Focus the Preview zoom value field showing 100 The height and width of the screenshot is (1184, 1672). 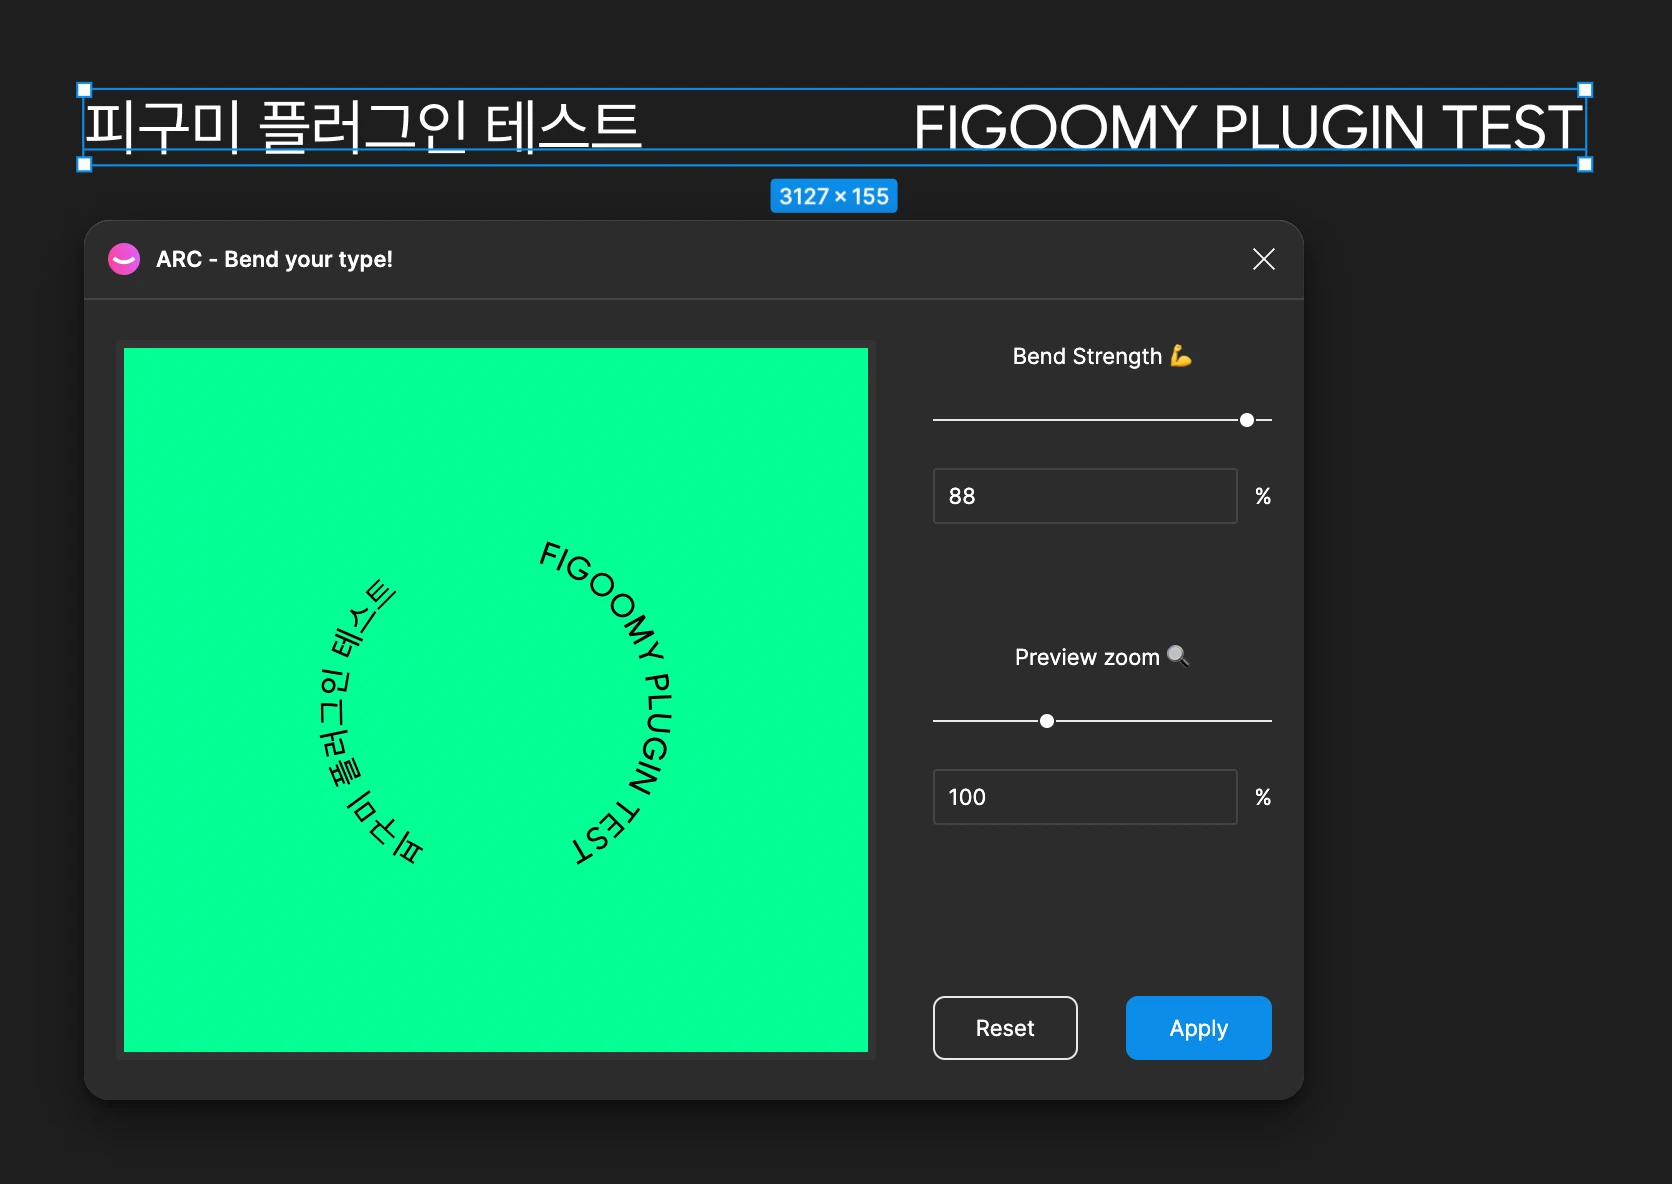(x=1085, y=797)
